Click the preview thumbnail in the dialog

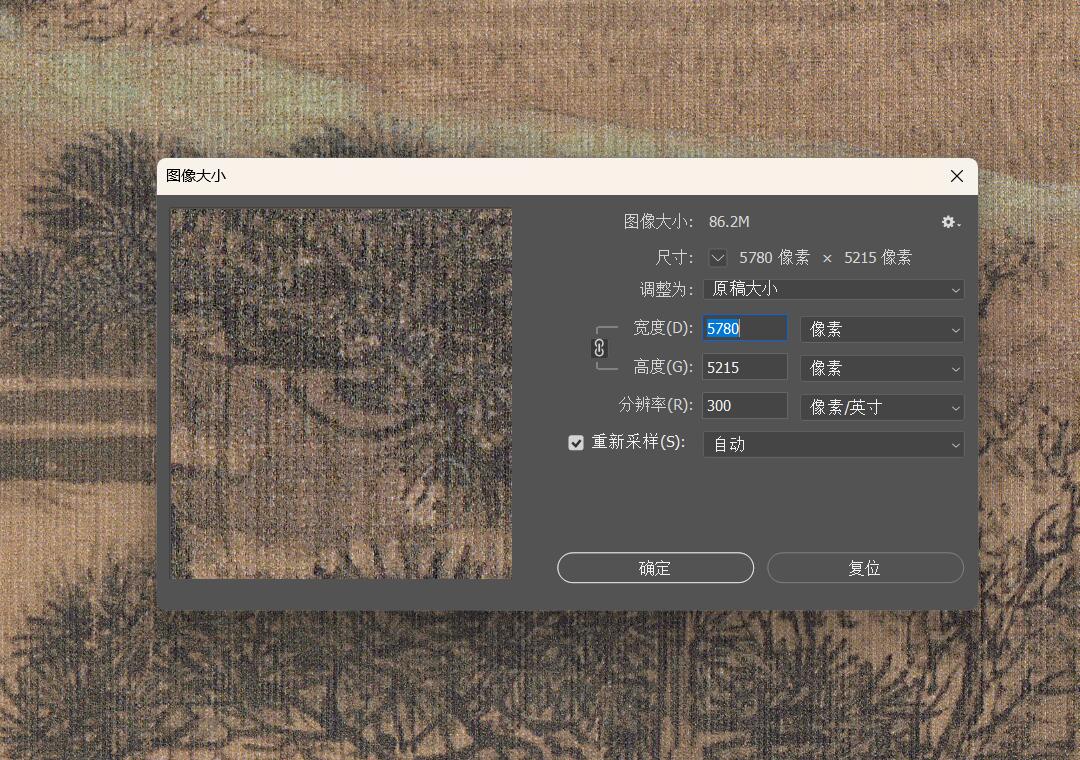[342, 393]
